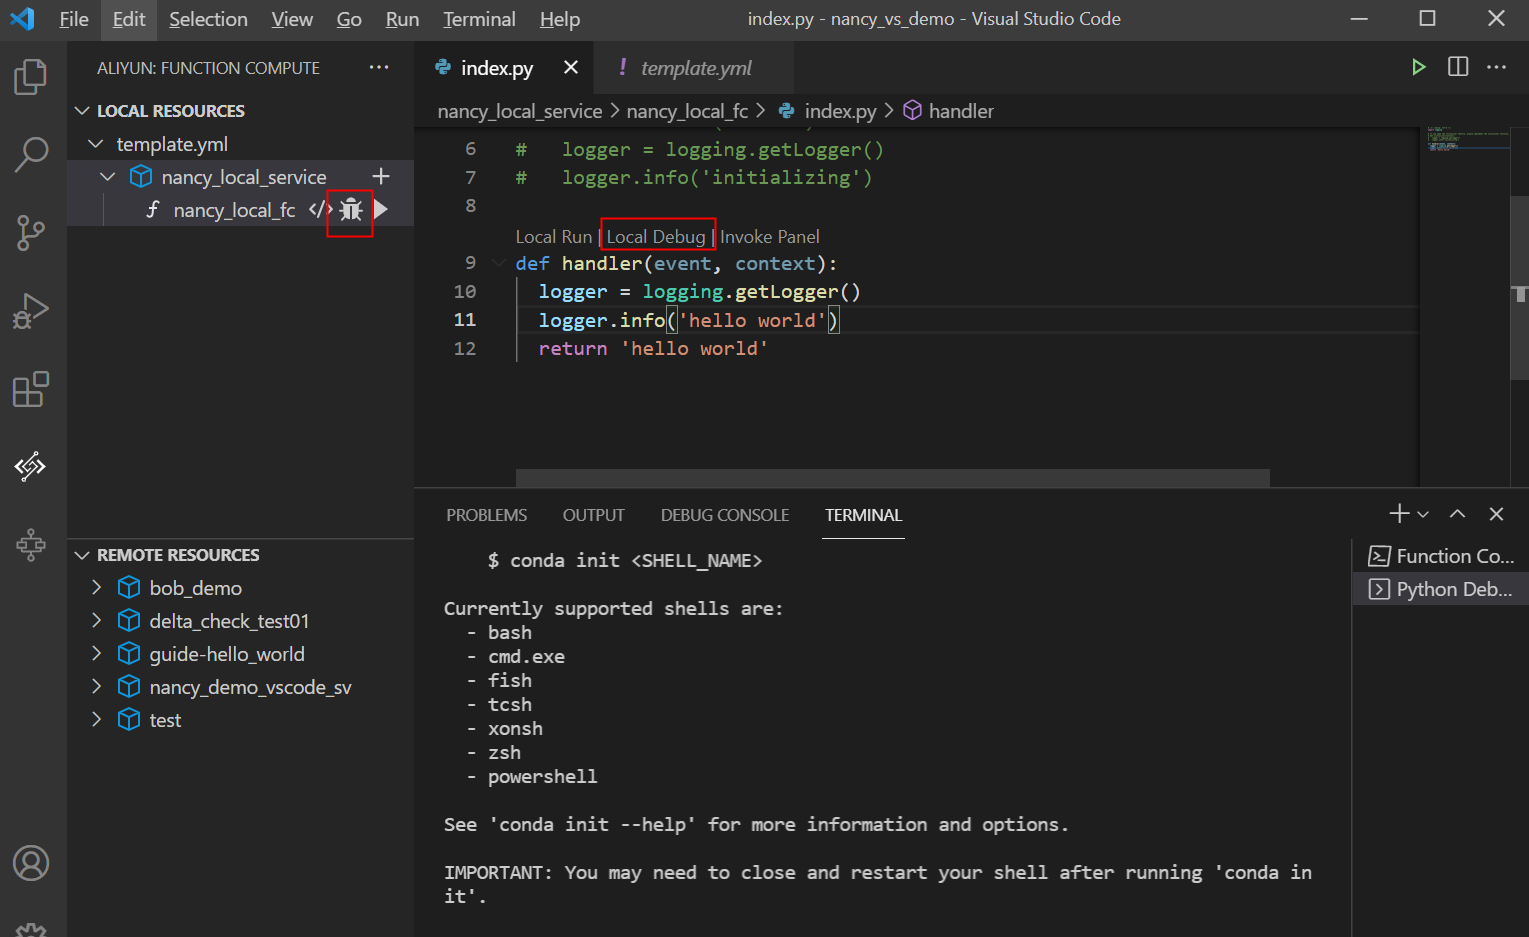Click the Local Debug code lens link
Image resolution: width=1529 pixels, height=937 pixels.
pos(656,237)
